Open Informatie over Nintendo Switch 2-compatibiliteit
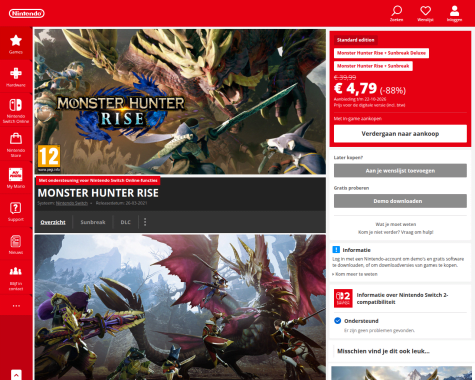Image resolution: width=475 pixels, height=380 pixels. tap(403, 298)
